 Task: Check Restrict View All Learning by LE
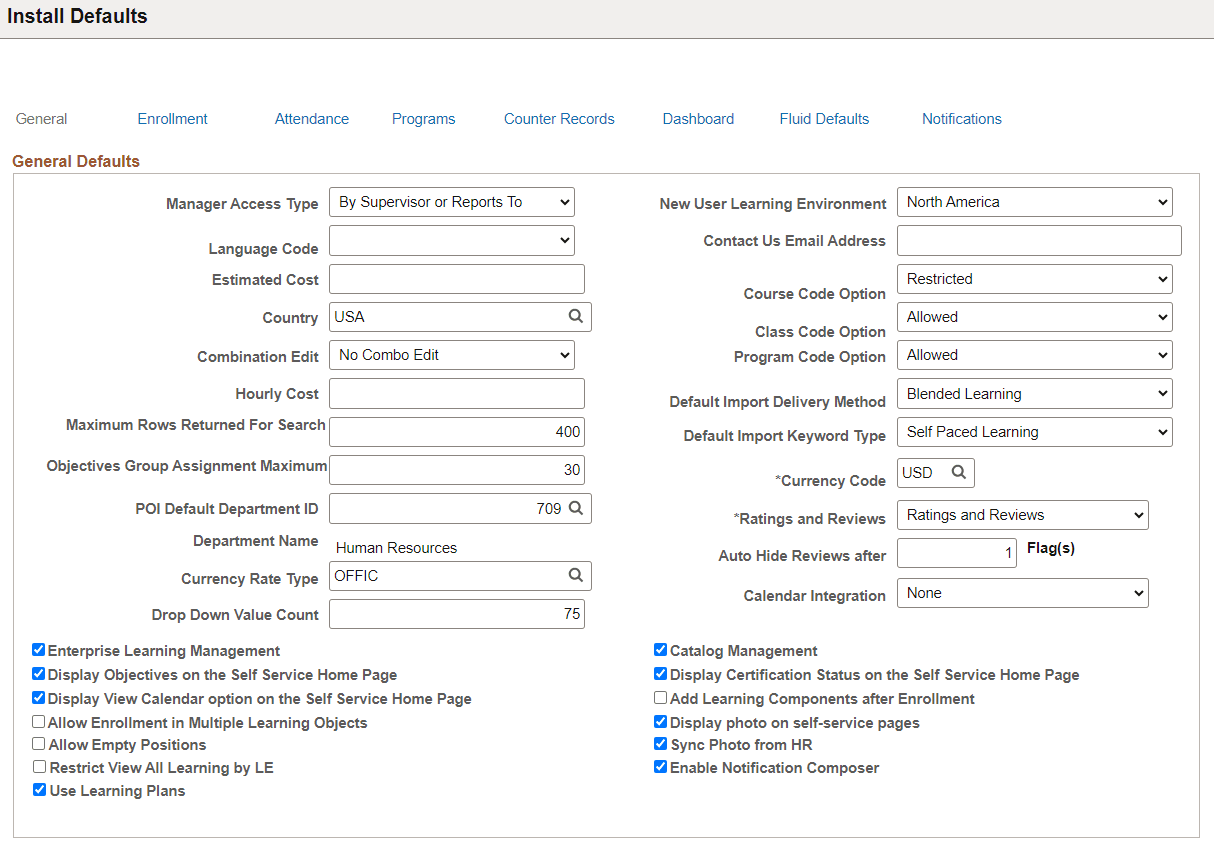[40, 767]
